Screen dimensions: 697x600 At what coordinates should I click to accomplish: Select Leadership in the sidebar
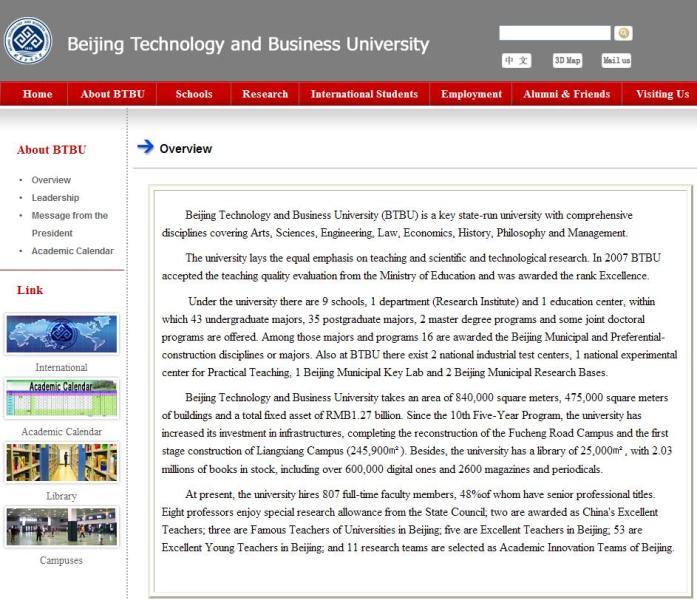[x=55, y=198]
